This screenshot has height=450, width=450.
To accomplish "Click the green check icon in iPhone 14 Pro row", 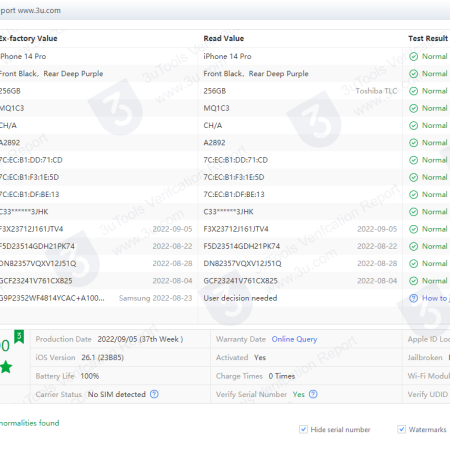I will (x=413, y=56).
